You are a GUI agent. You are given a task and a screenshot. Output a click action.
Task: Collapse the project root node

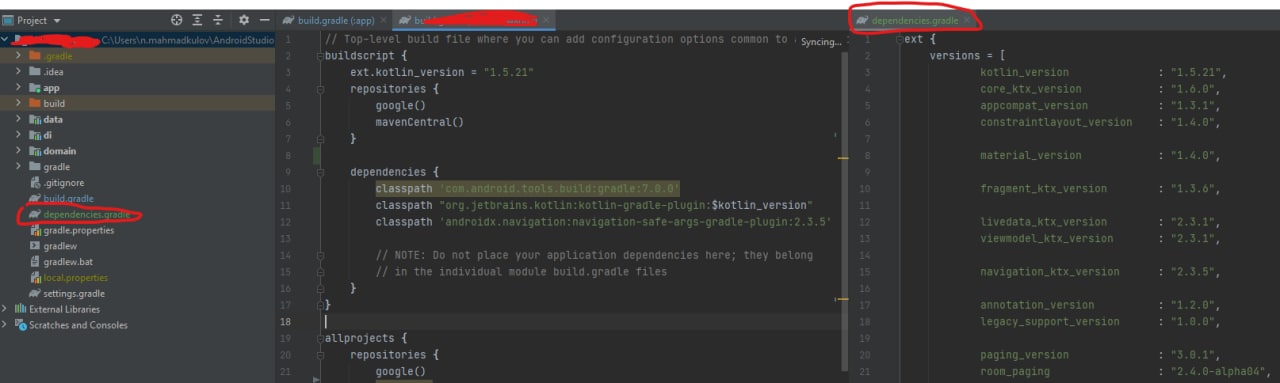pyautogui.click(x=6, y=40)
